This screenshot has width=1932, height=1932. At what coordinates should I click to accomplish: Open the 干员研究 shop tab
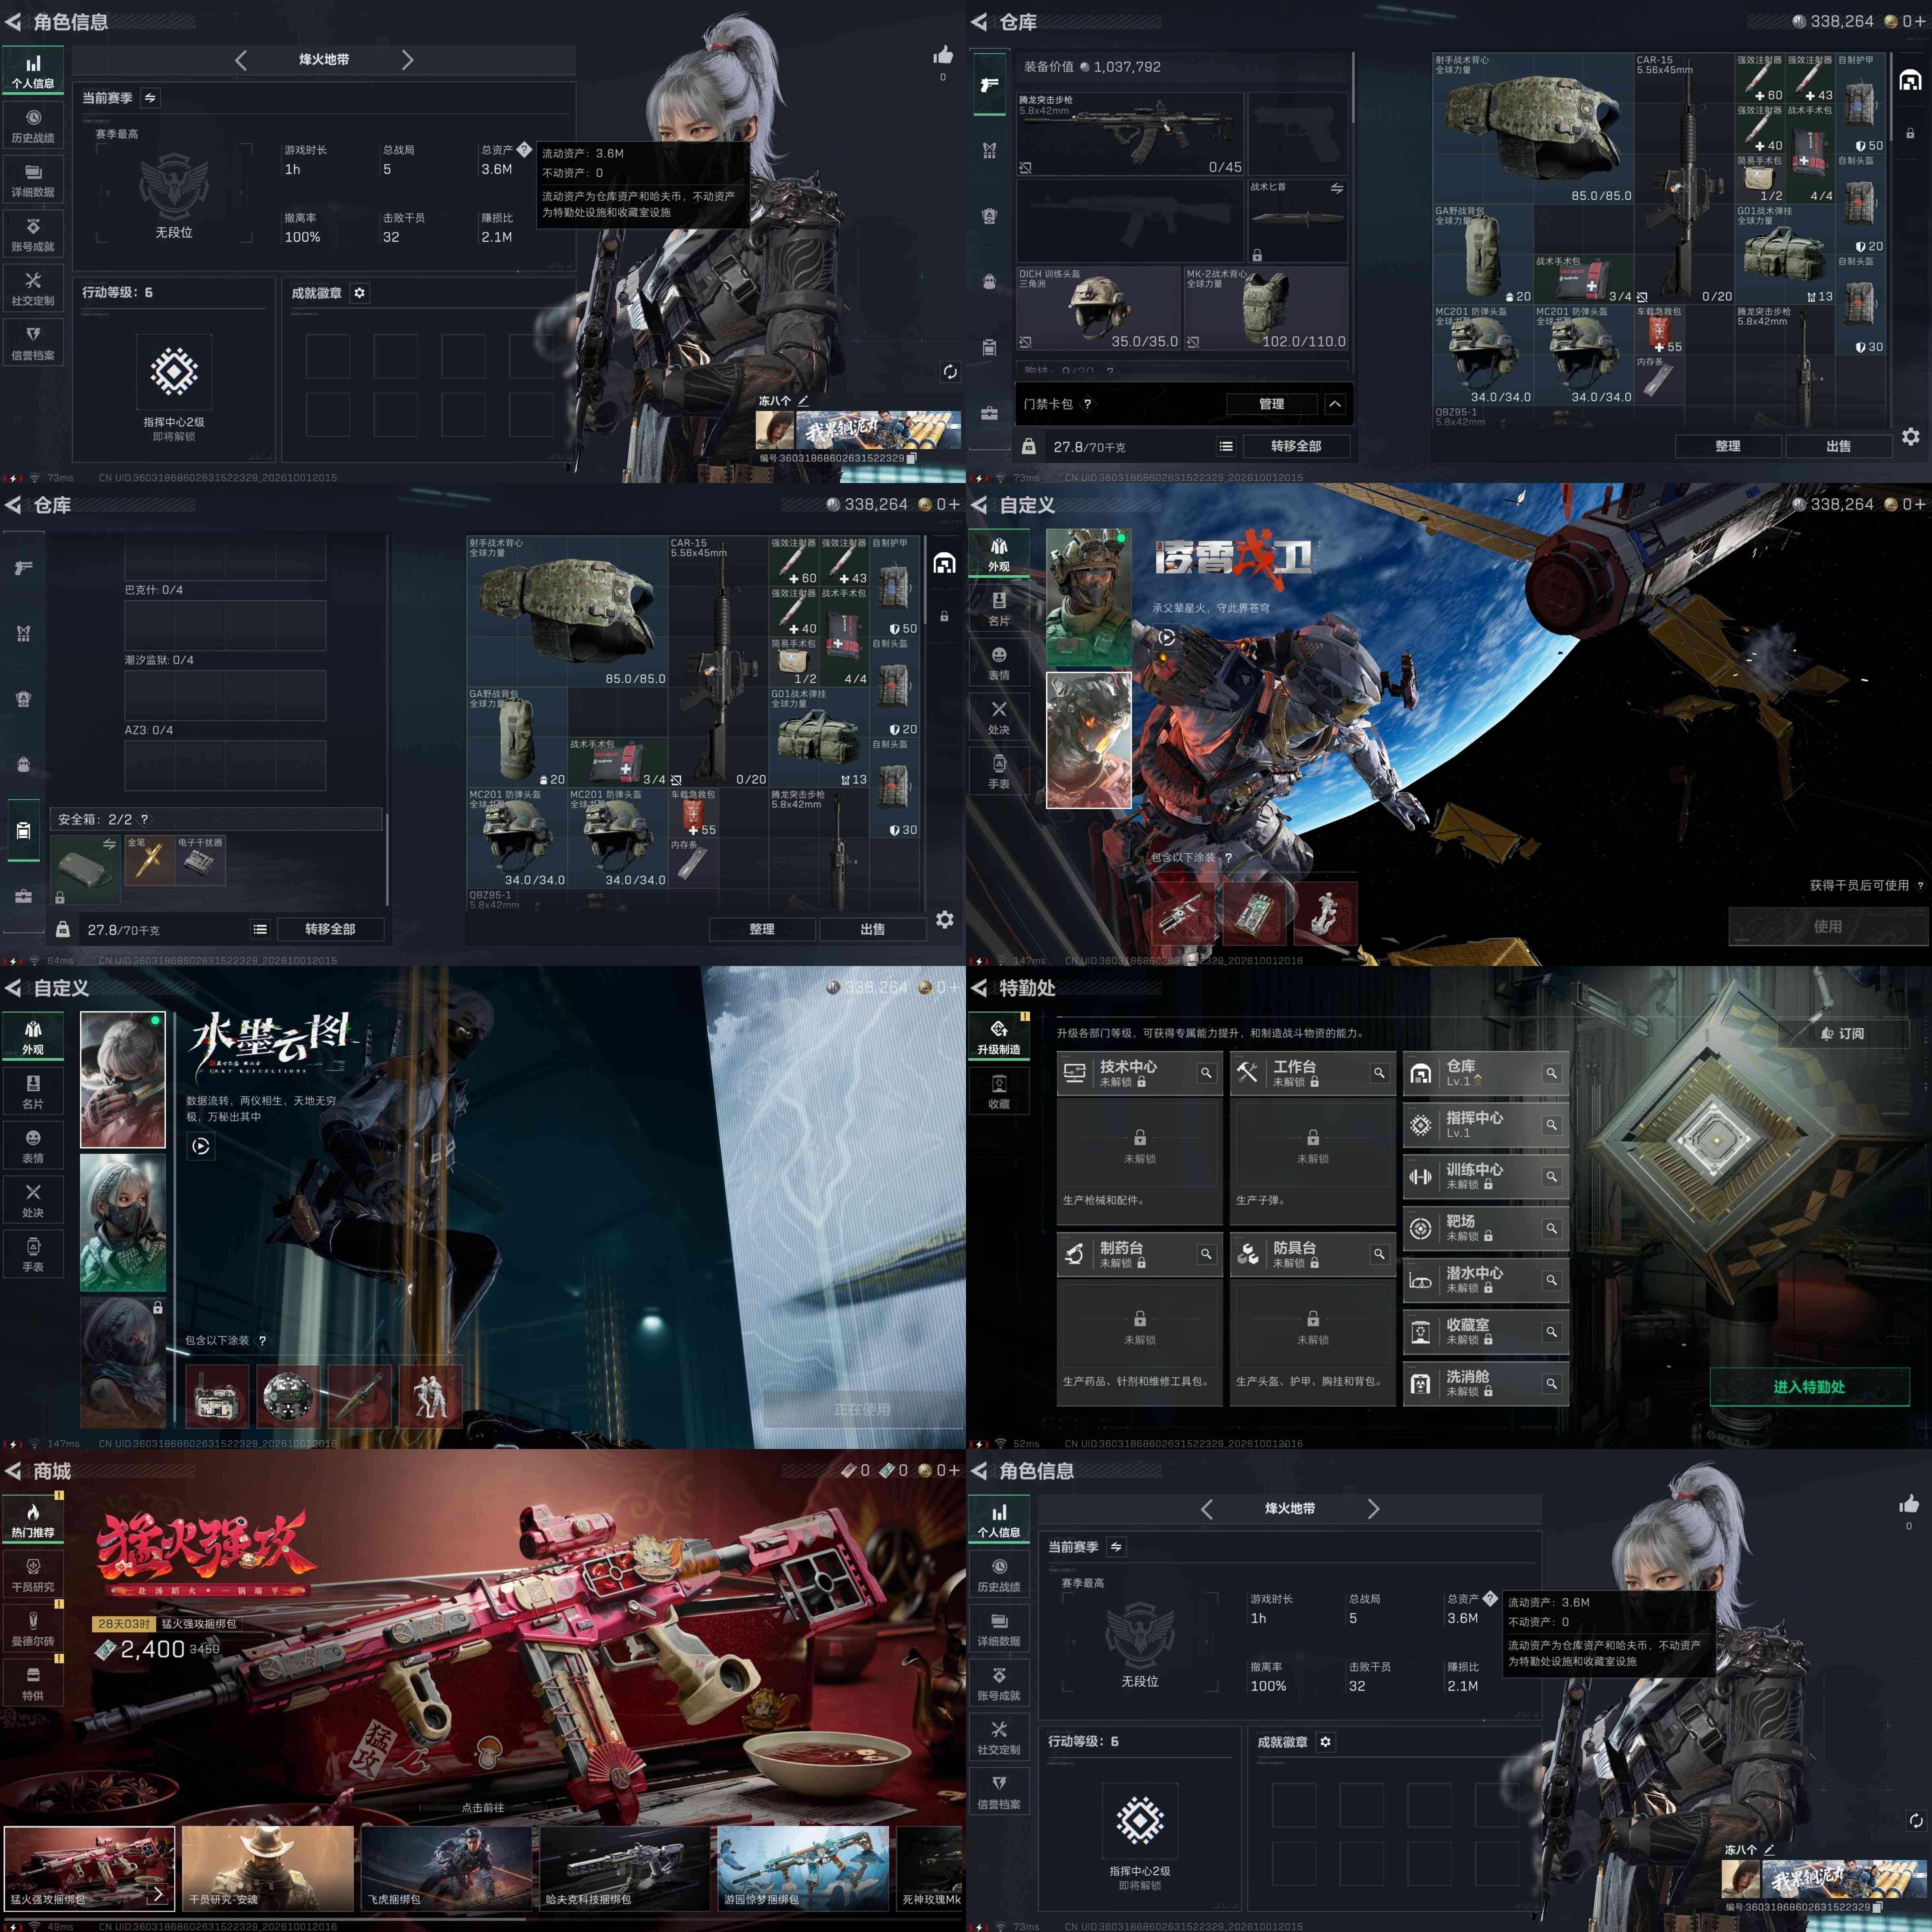(x=33, y=1575)
